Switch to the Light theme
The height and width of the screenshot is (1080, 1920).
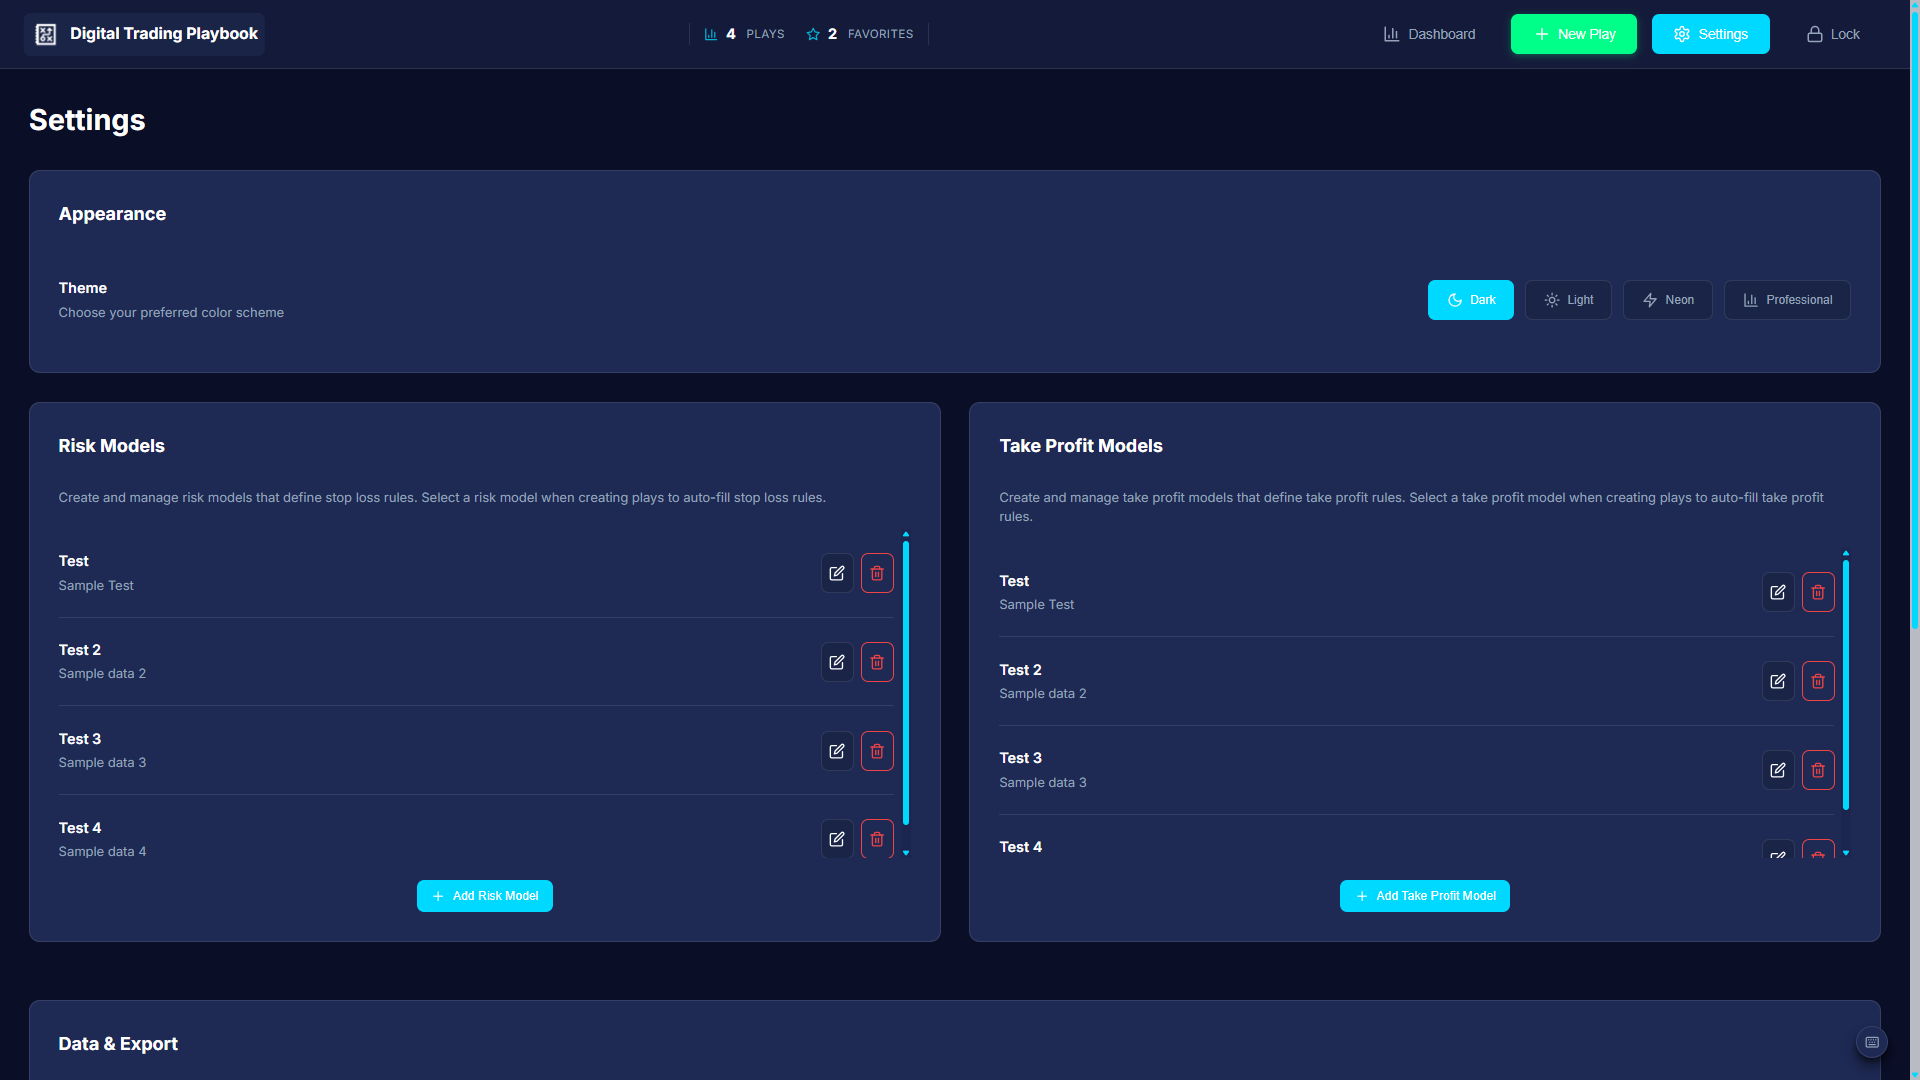1568,300
